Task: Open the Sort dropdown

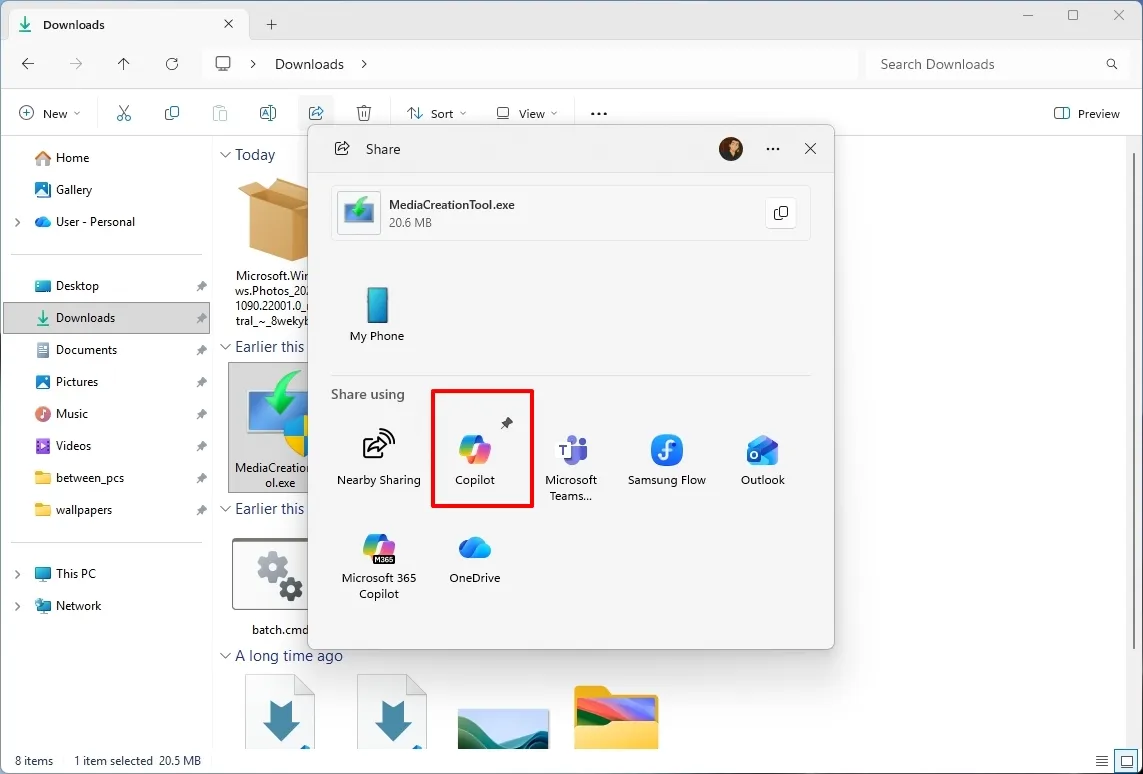Action: [436, 114]
